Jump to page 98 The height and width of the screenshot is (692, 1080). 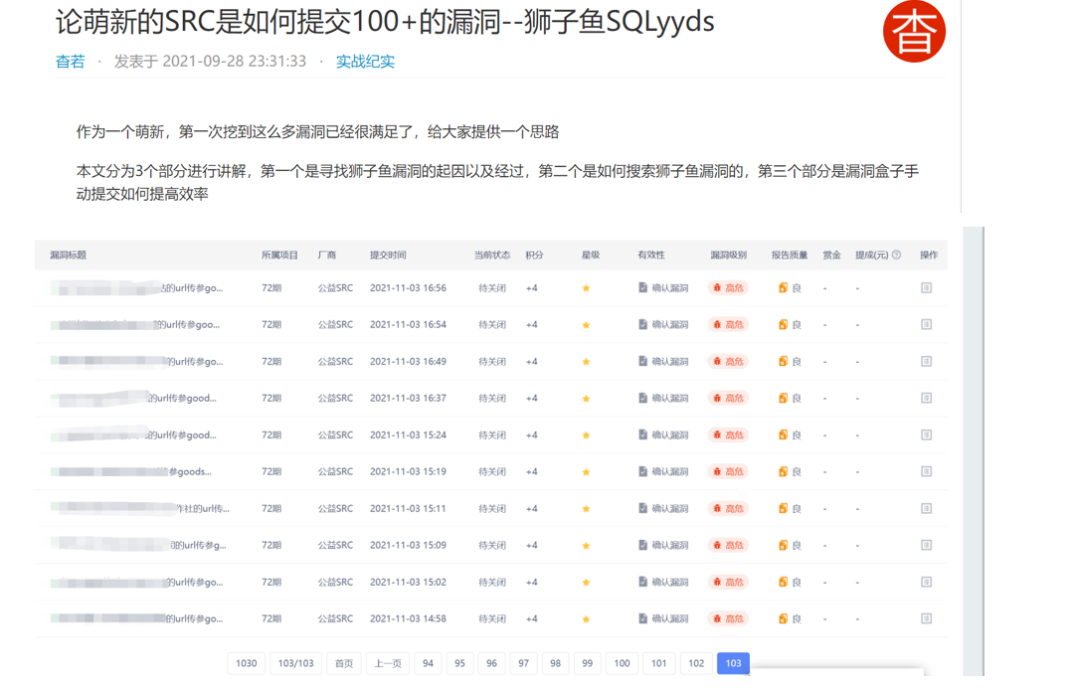click(555, 663)
